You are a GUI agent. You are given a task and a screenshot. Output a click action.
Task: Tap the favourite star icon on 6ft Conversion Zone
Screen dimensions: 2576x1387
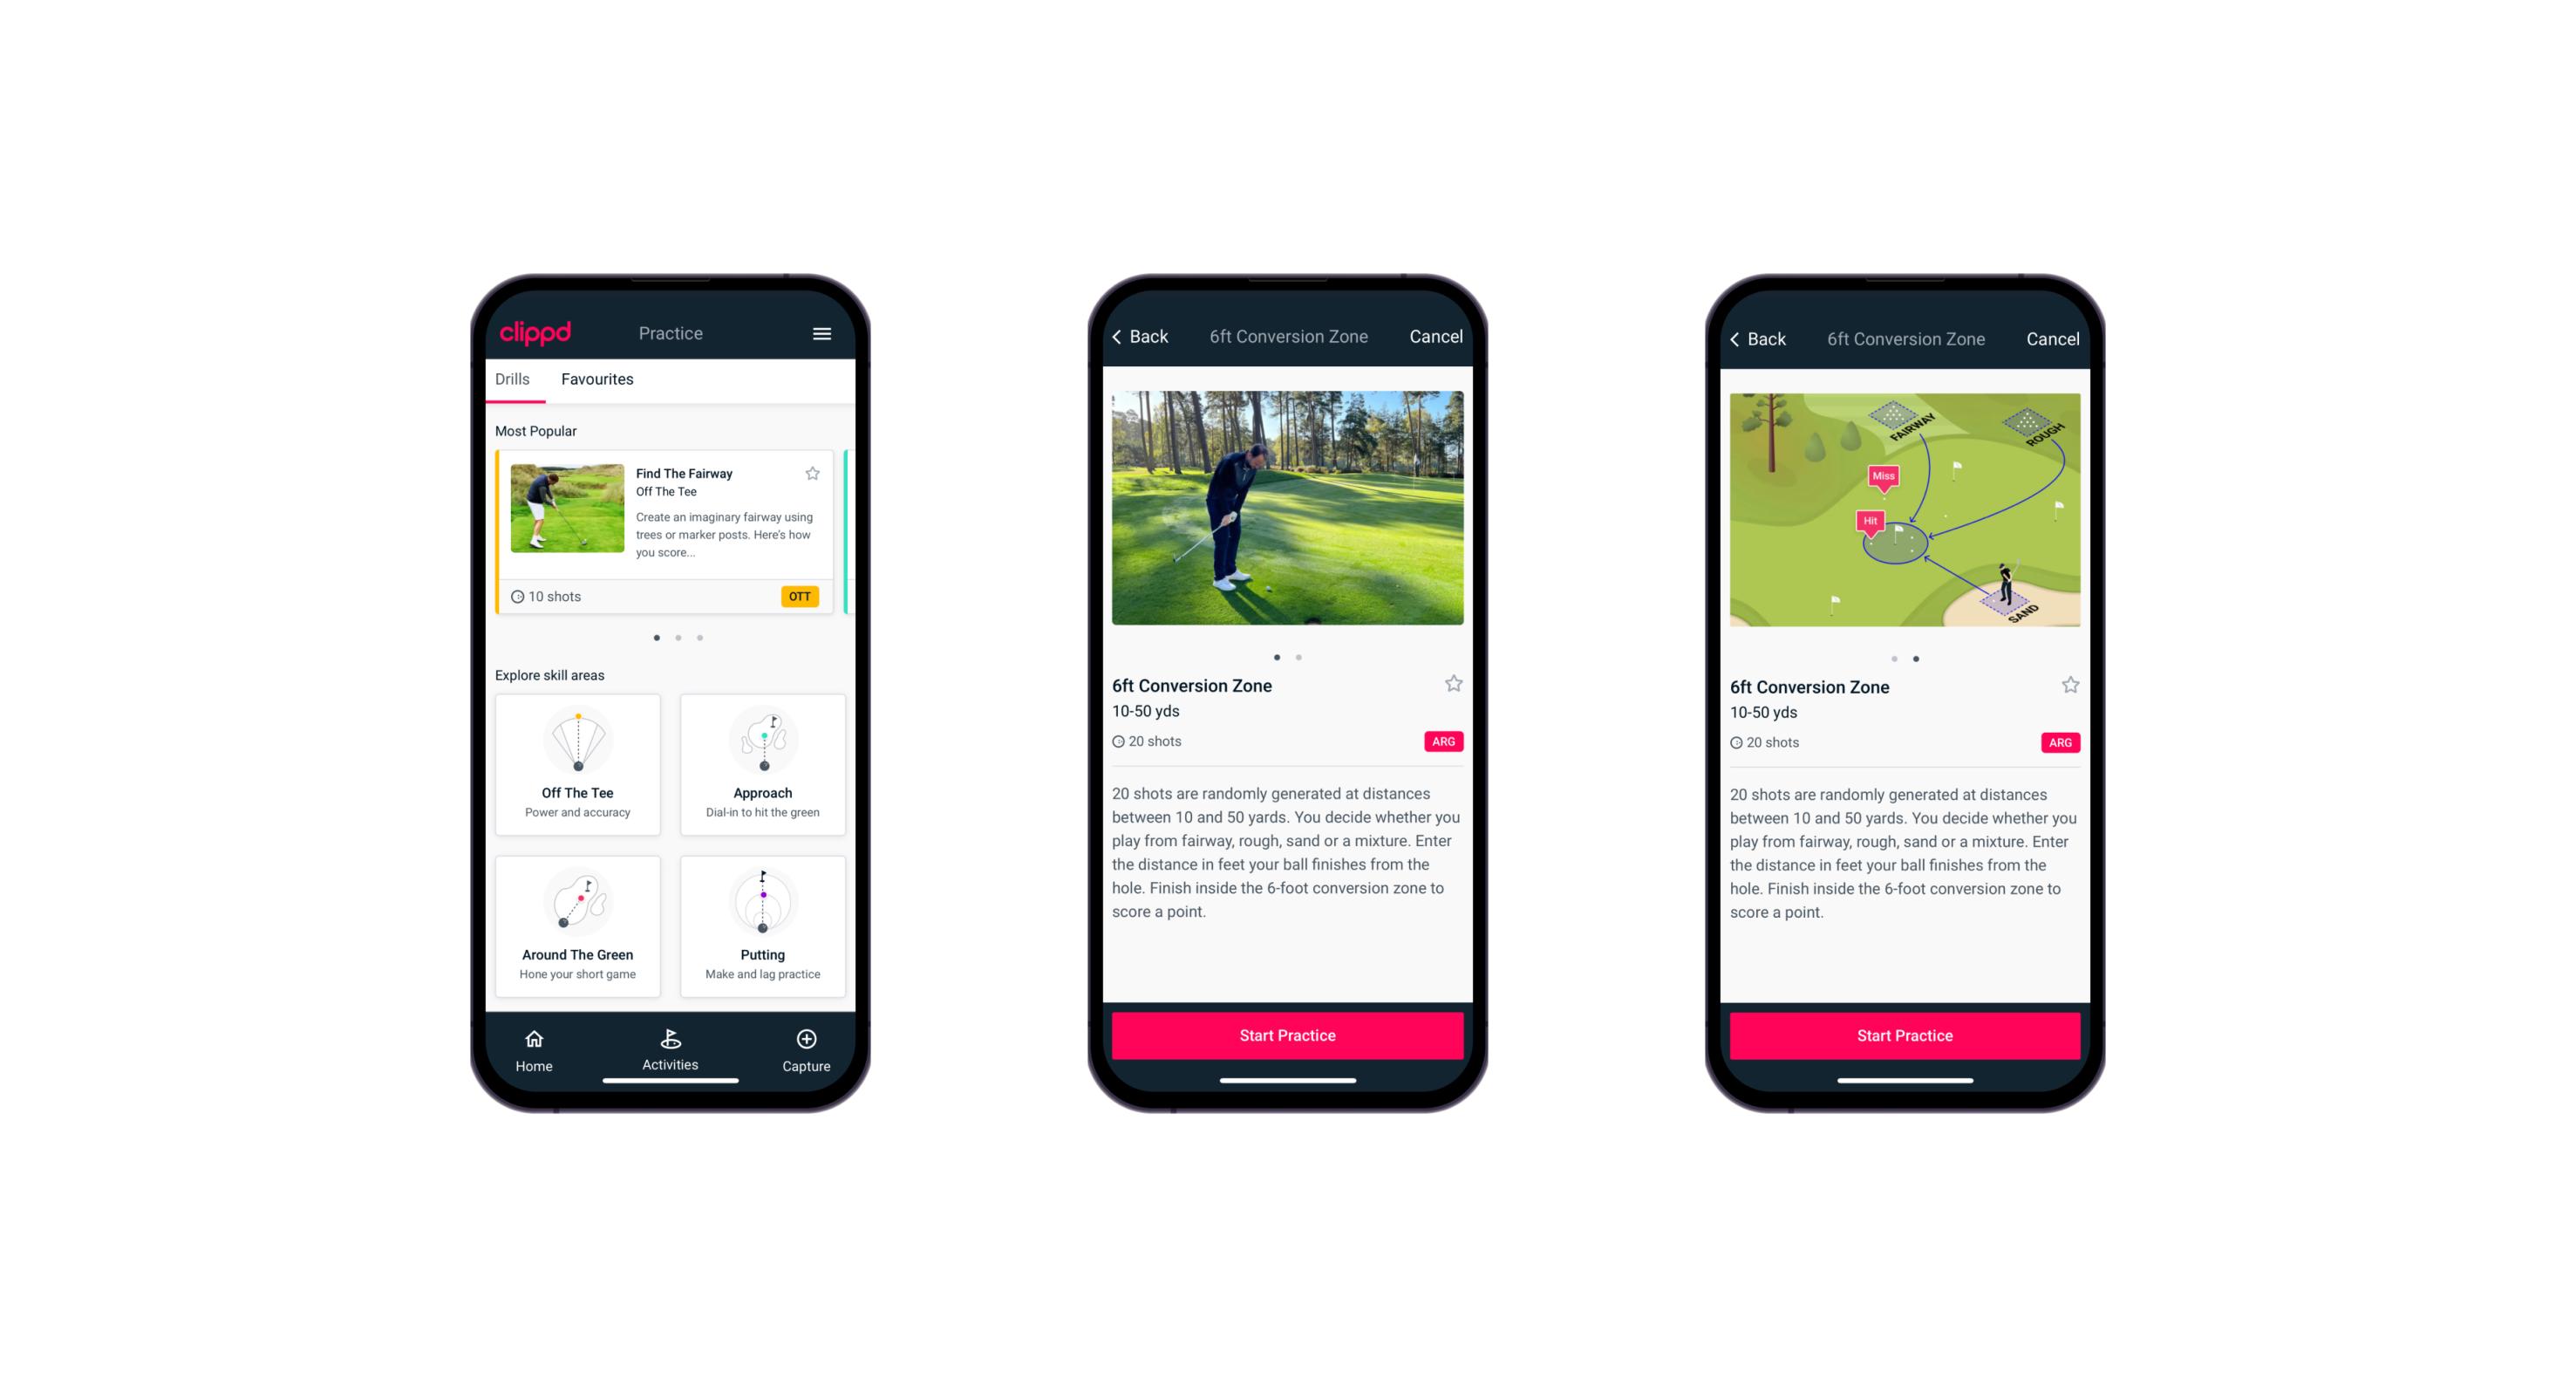1455,685
